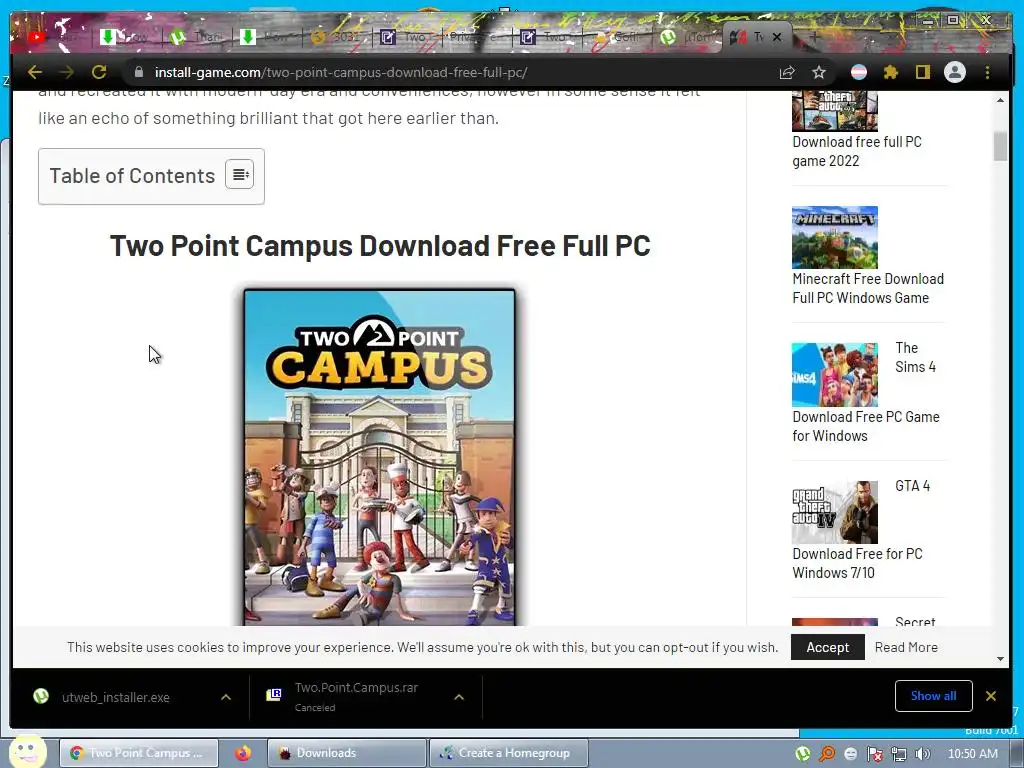Switch to the 'Priva' tab
Image resolution: width=1024 pixels, height=768 pixels.
pos(475,37)
